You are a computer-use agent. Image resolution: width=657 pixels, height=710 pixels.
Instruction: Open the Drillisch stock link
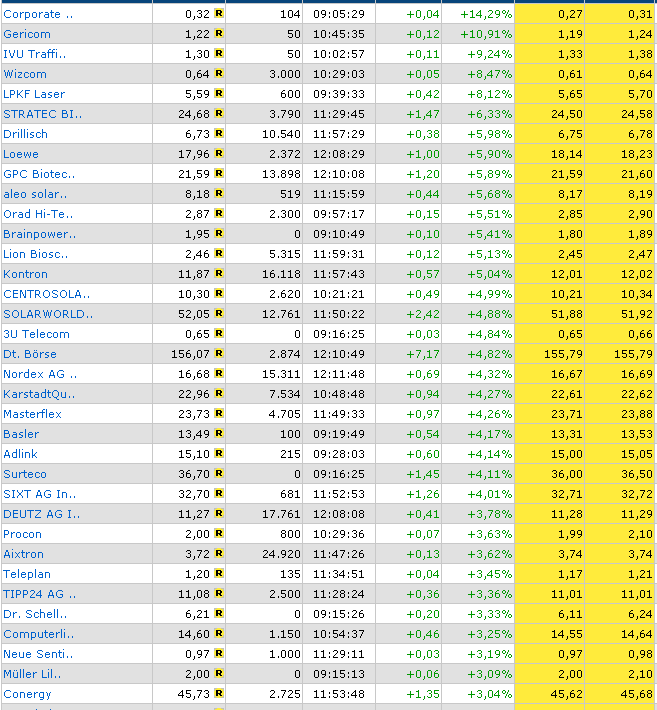(24, 134)
